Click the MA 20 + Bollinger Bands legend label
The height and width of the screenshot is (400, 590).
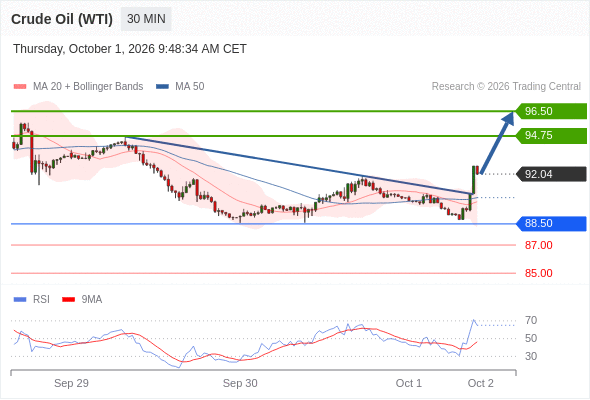tap(88, 87)
